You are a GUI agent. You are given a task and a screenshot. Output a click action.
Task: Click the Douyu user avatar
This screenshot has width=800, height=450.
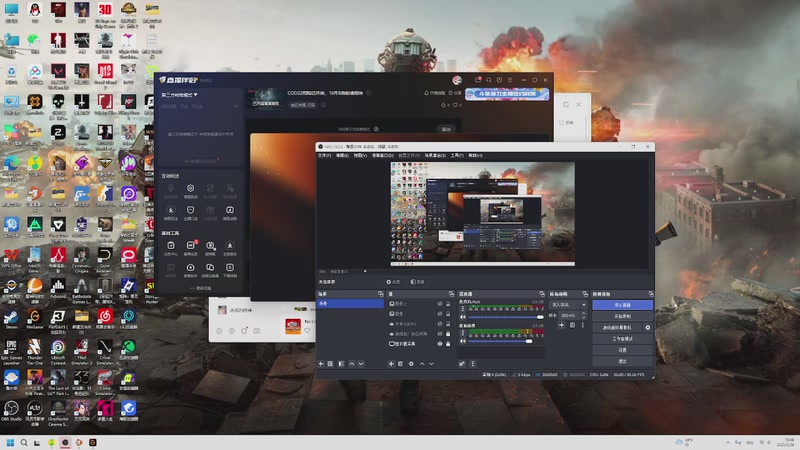[457, 80]
